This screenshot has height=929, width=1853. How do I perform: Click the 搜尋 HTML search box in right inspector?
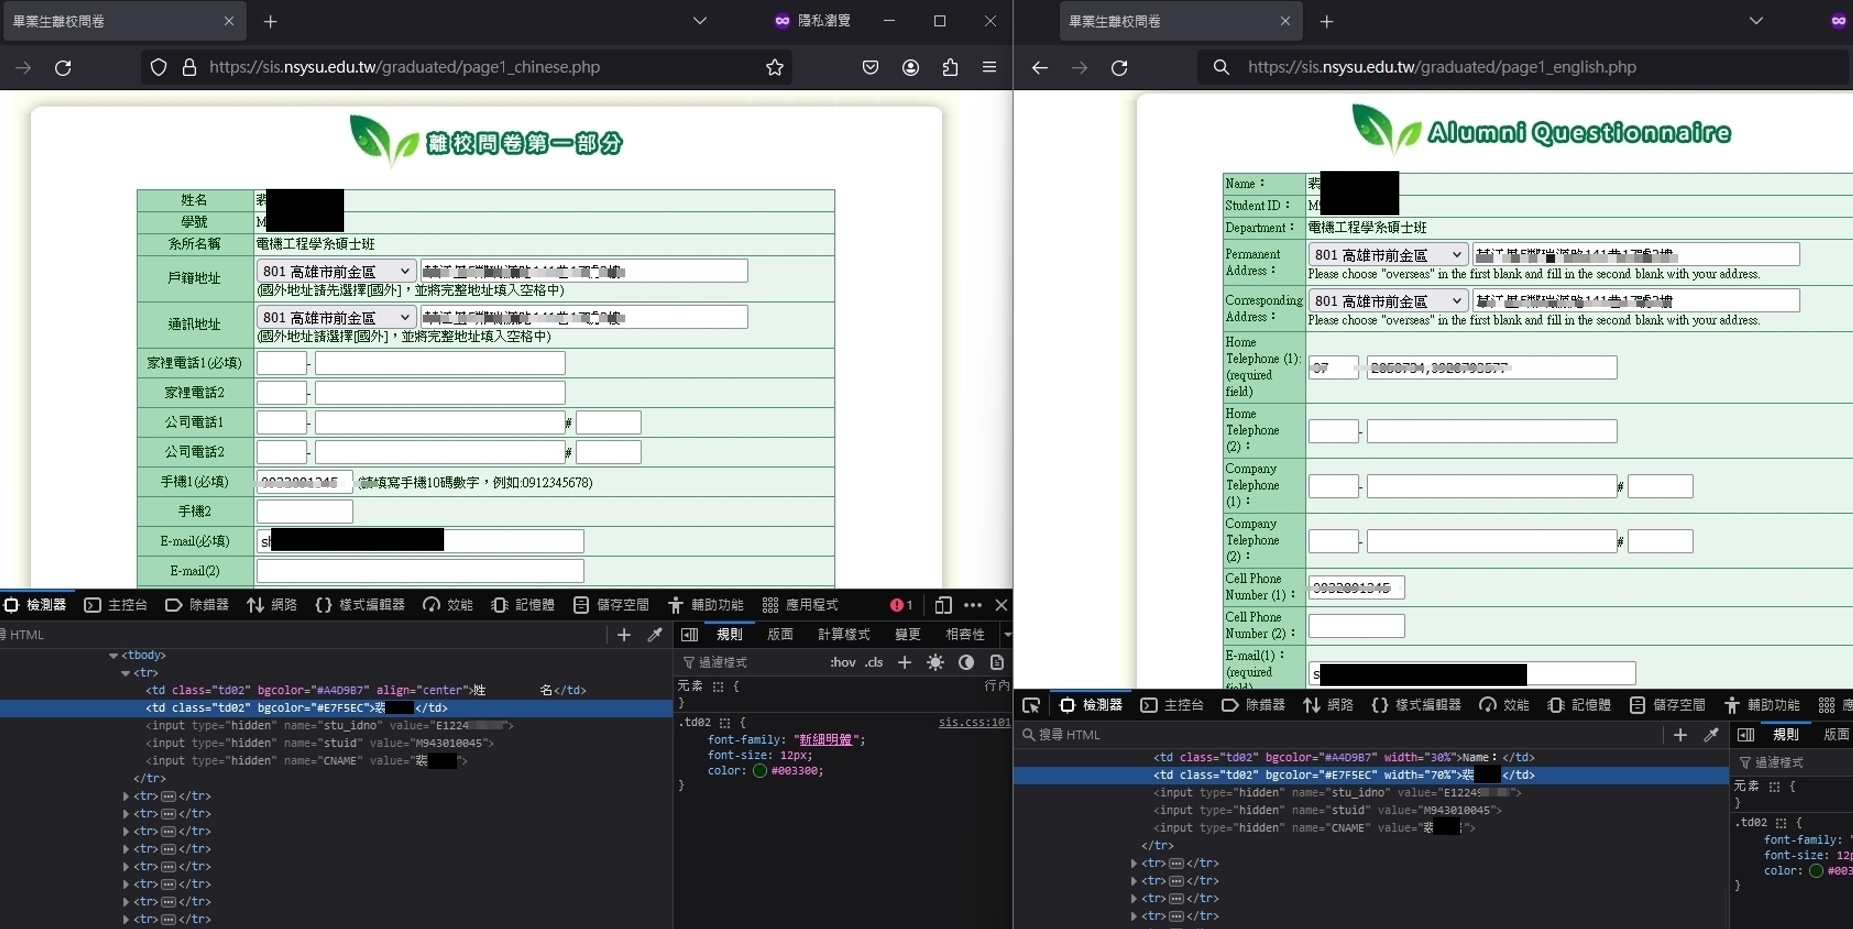click(x=1340, y=734)
